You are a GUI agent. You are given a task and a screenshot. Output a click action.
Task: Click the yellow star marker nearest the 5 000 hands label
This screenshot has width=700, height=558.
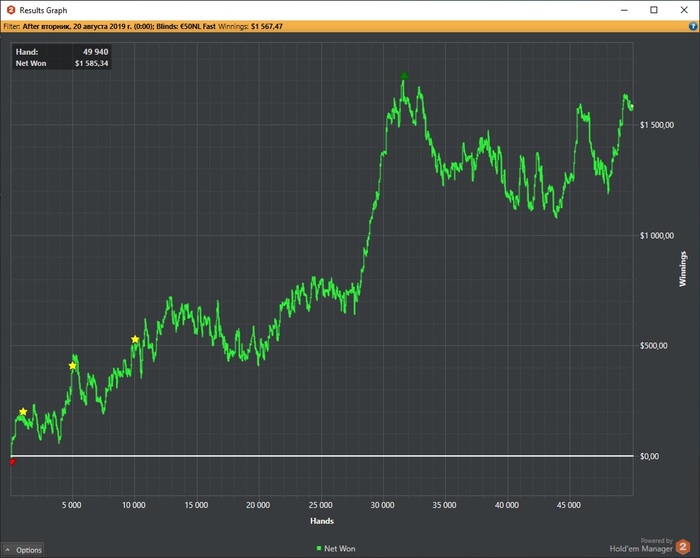[x=73, y=366]
